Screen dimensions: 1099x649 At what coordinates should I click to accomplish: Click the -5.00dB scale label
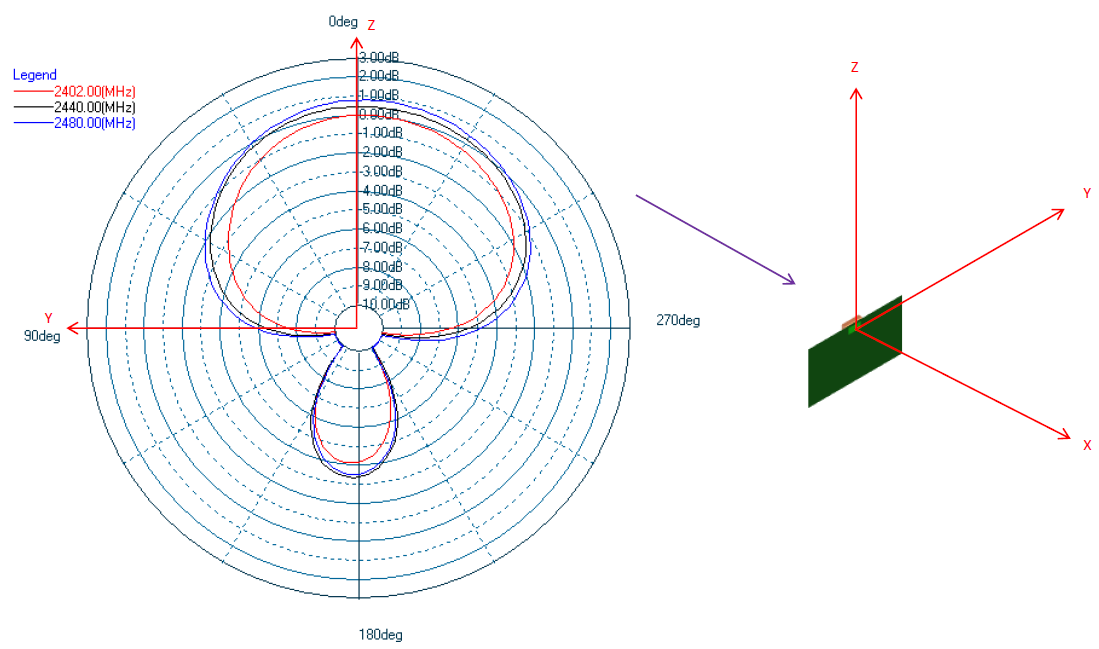(381, 209)
